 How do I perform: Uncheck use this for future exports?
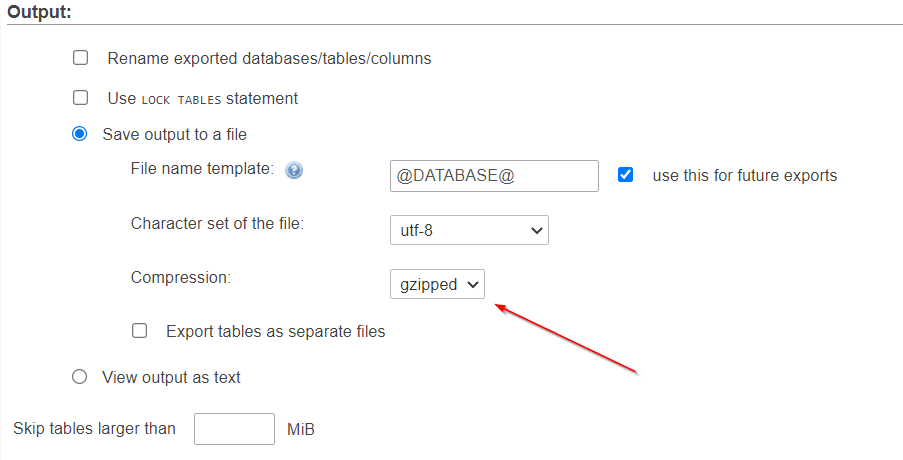point(625,174)
